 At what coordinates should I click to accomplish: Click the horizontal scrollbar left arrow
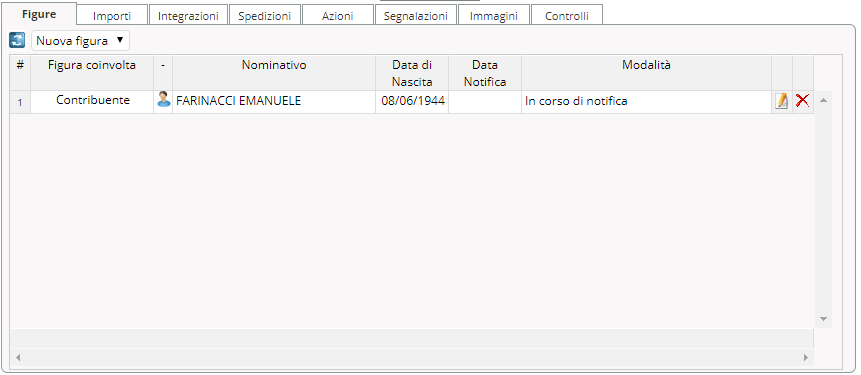click(x=18, y=357)
